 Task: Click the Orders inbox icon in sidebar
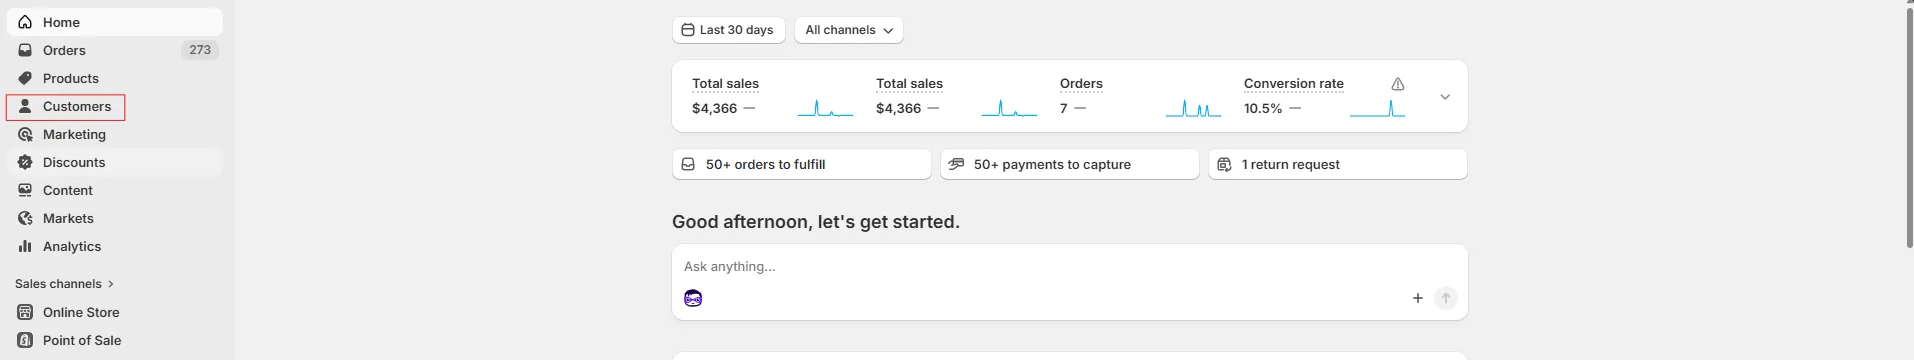(25, 50)
